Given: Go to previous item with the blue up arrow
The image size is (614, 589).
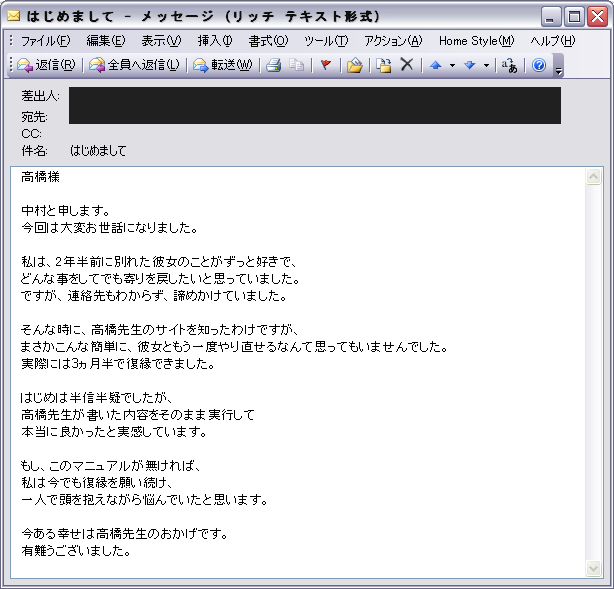Looking at the screenshot, I should (x=435, y=65).
